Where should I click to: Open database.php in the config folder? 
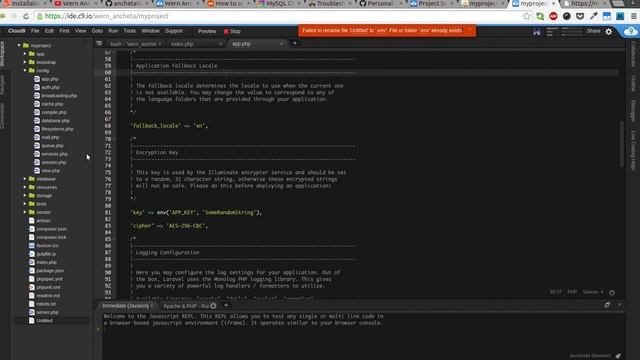(x=55, y=120)
